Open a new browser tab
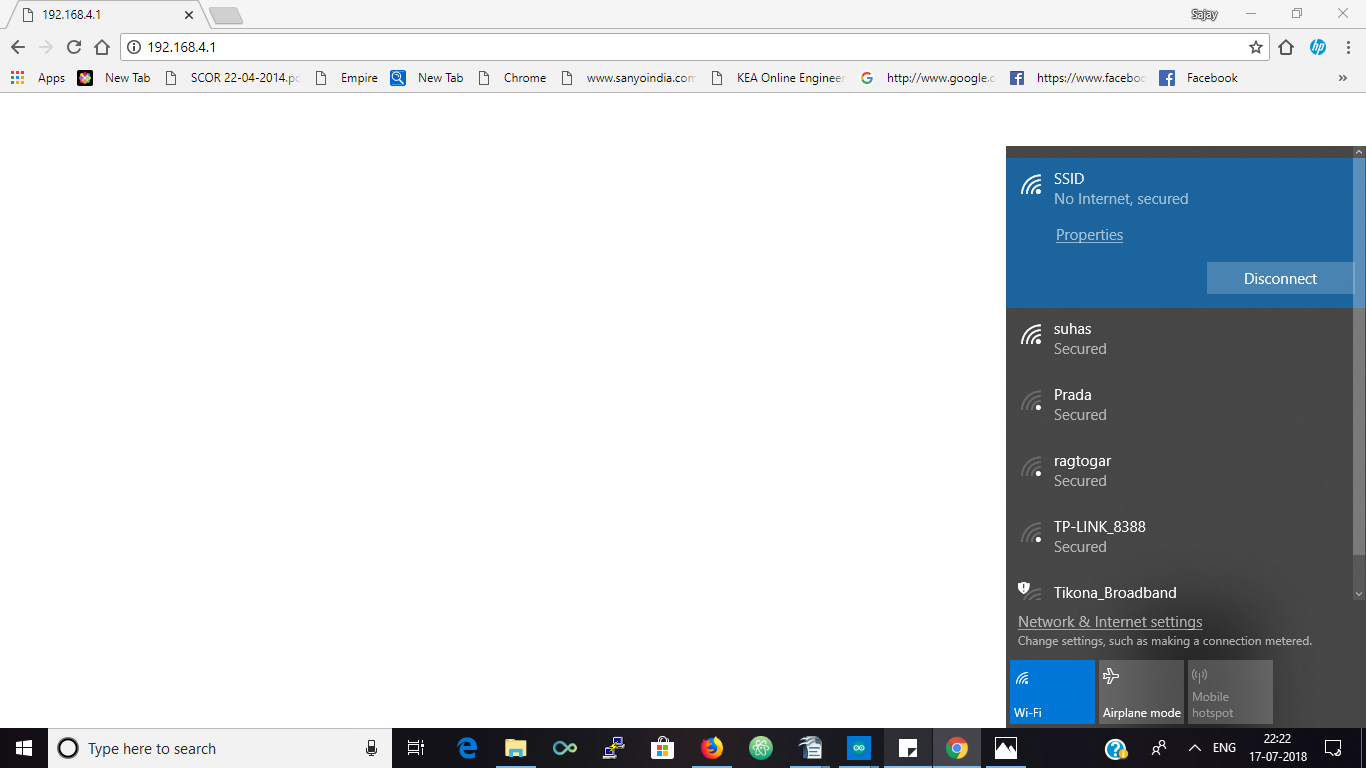This screenshot has width=1366, height=768. pos(226,16)
